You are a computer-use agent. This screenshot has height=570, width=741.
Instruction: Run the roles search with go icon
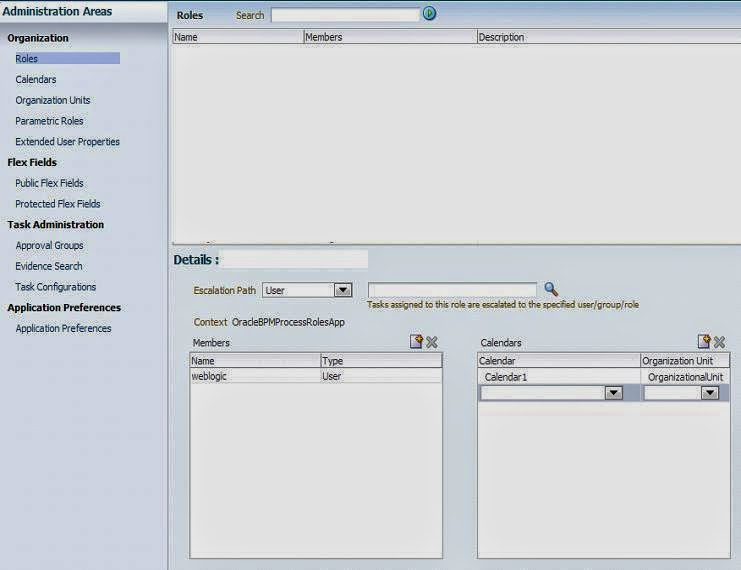(x=429, y=13)
